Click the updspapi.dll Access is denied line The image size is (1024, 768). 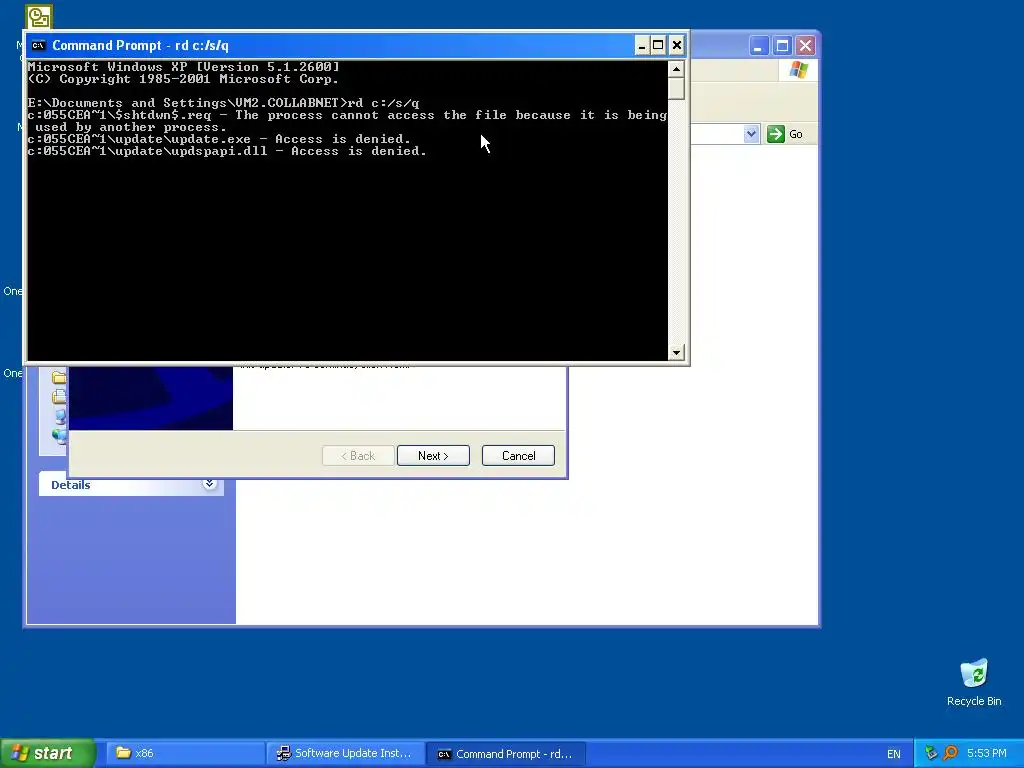tap(227, 151)
